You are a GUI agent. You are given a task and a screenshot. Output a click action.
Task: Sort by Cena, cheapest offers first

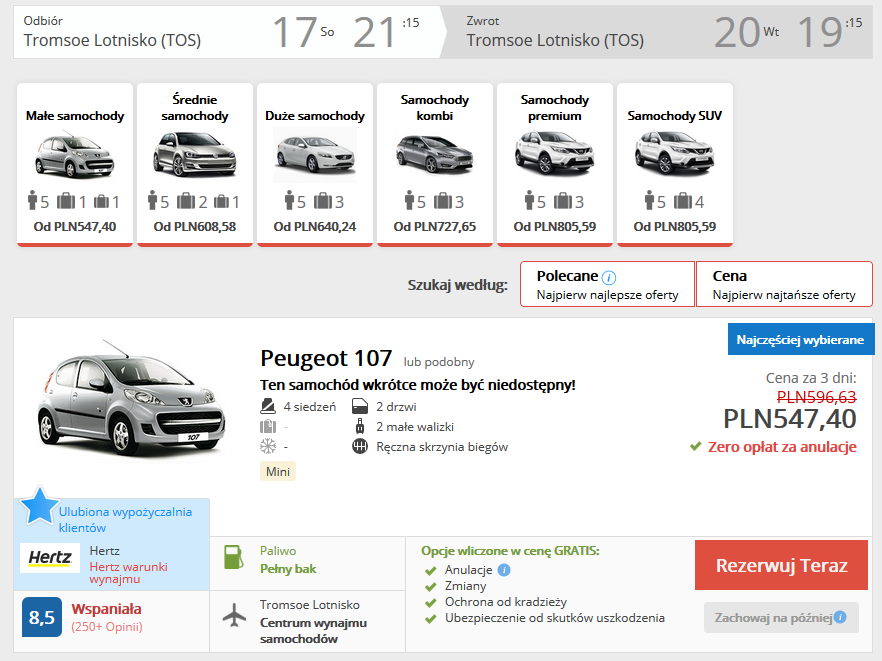tap(784, 284)
